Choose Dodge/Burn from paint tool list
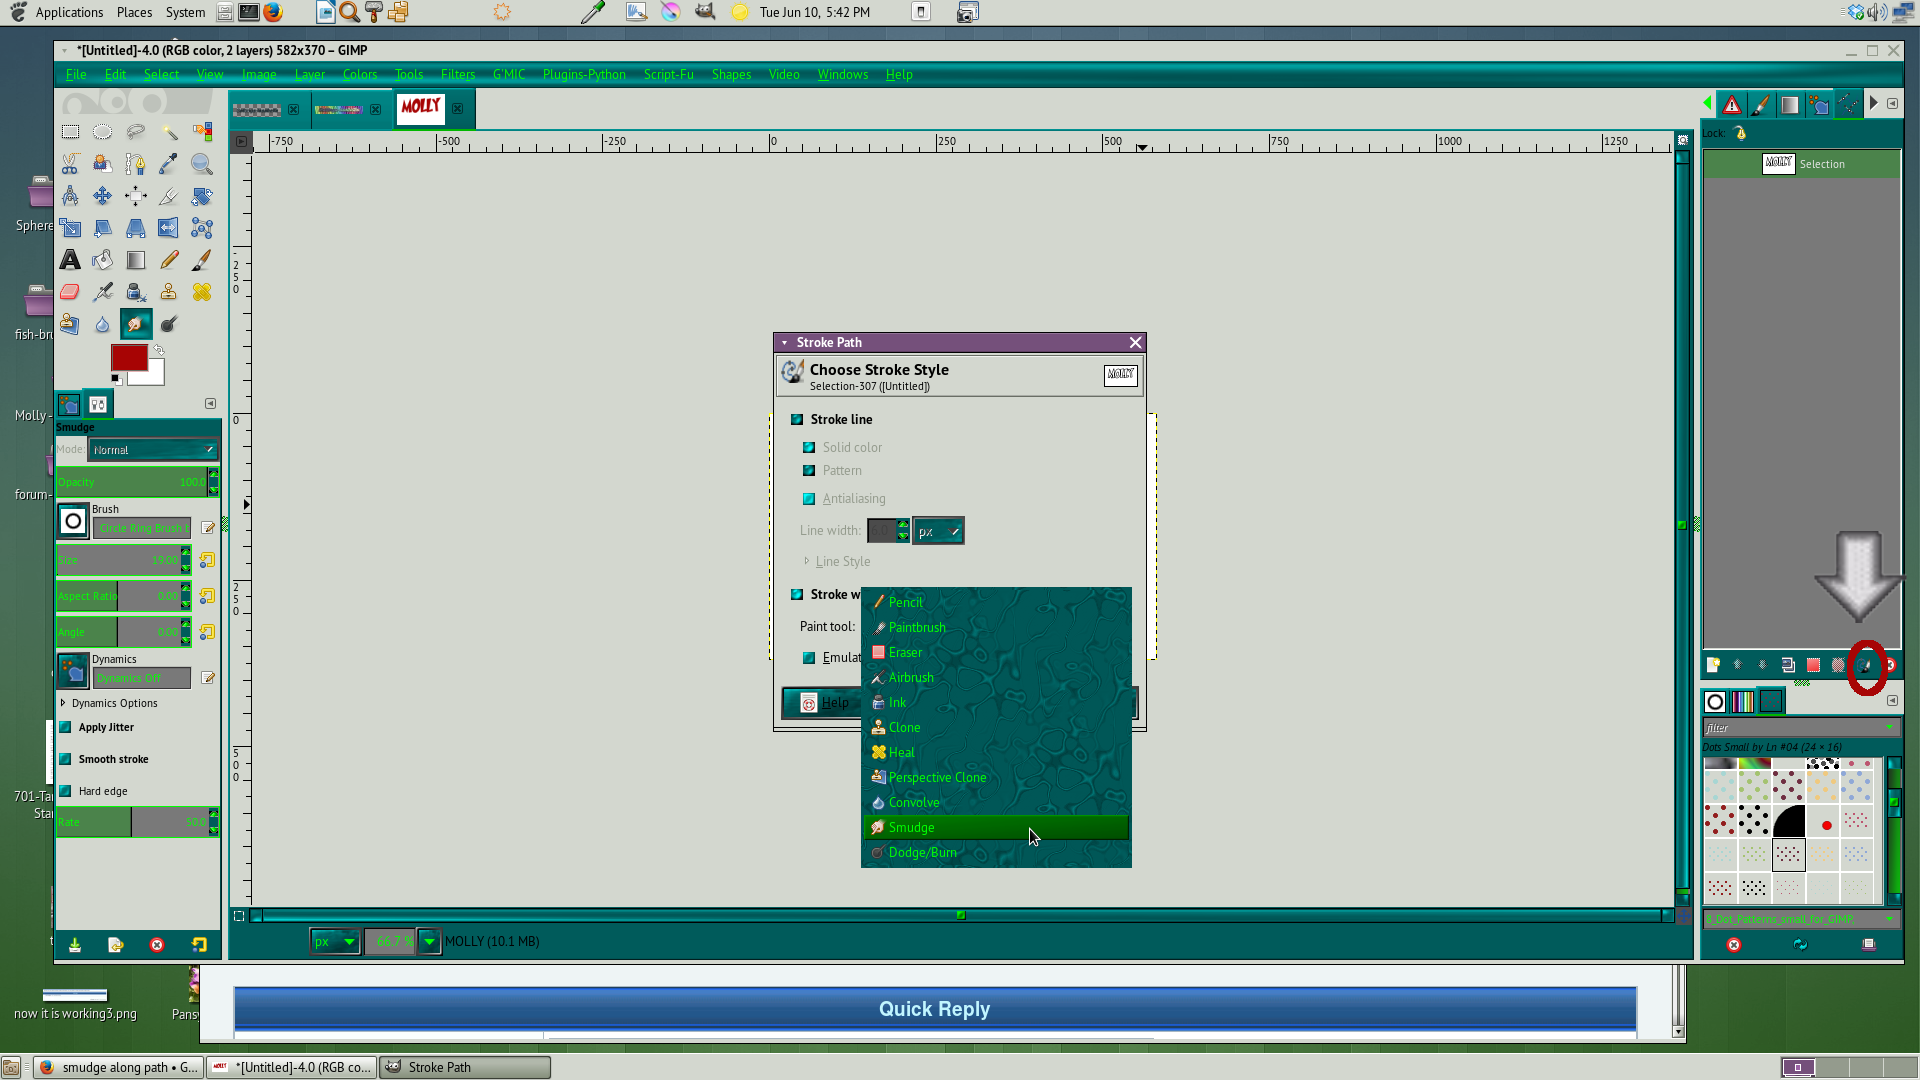1920x1080 pixels. coord(996,853)
